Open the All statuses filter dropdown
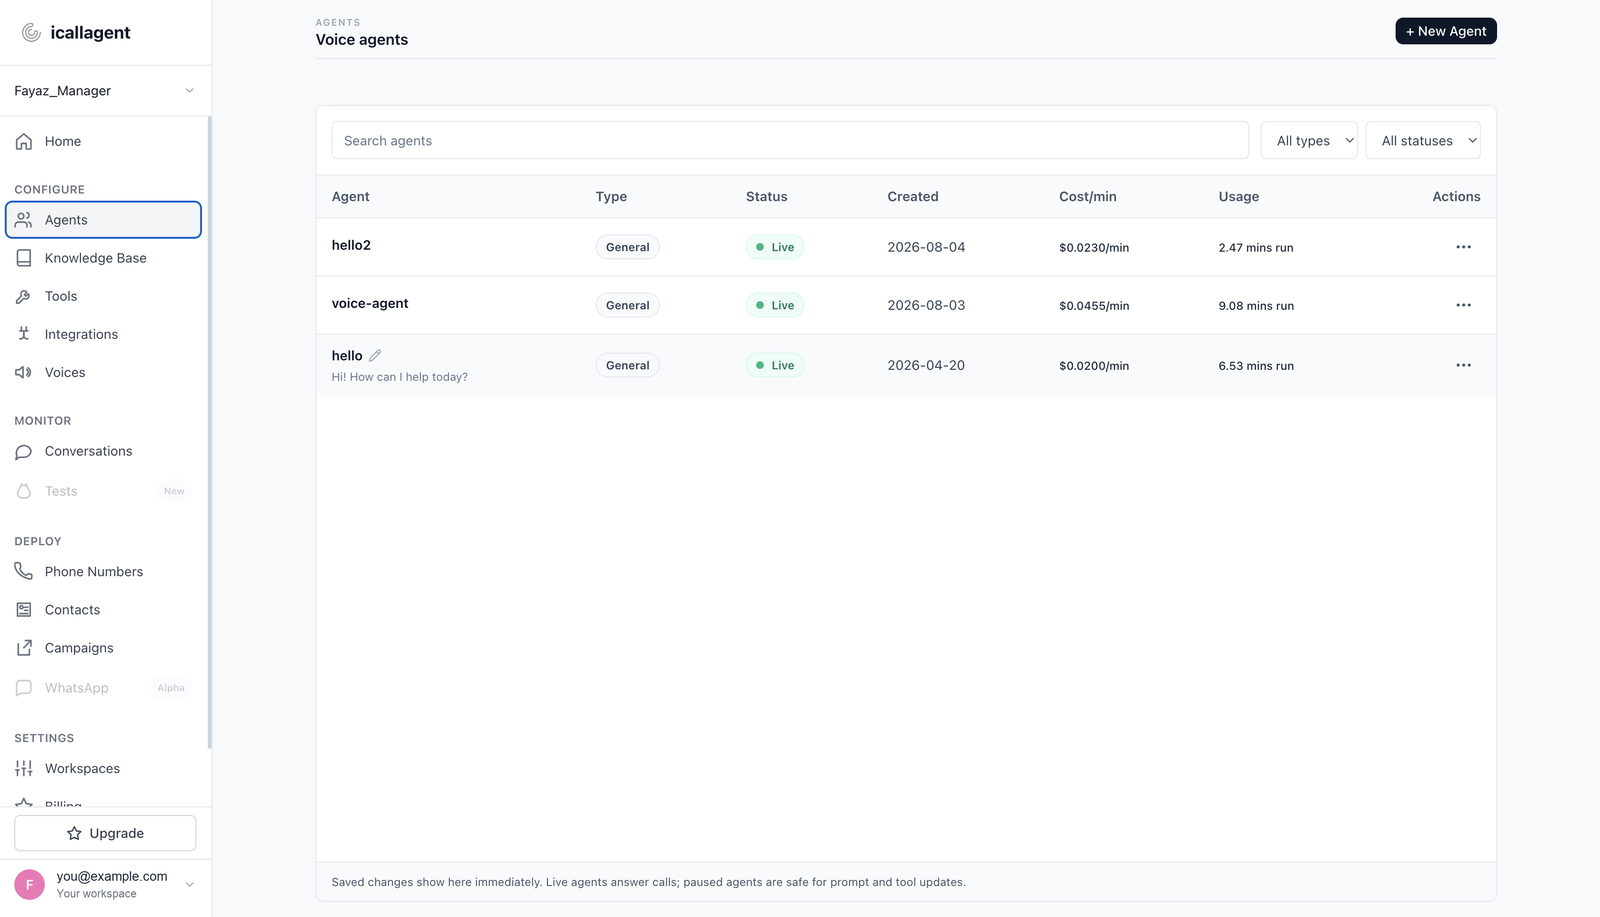The width and height of the screenshot is (1600, 917). (x=1423, y=141)
